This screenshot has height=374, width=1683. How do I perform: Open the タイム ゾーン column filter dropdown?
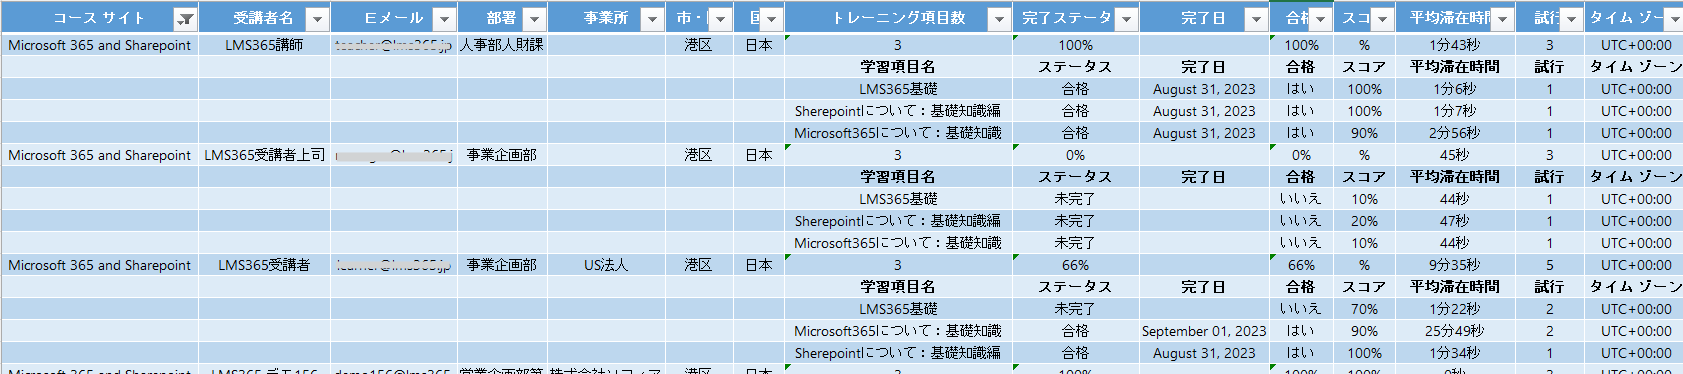(x=1674, y=19)
